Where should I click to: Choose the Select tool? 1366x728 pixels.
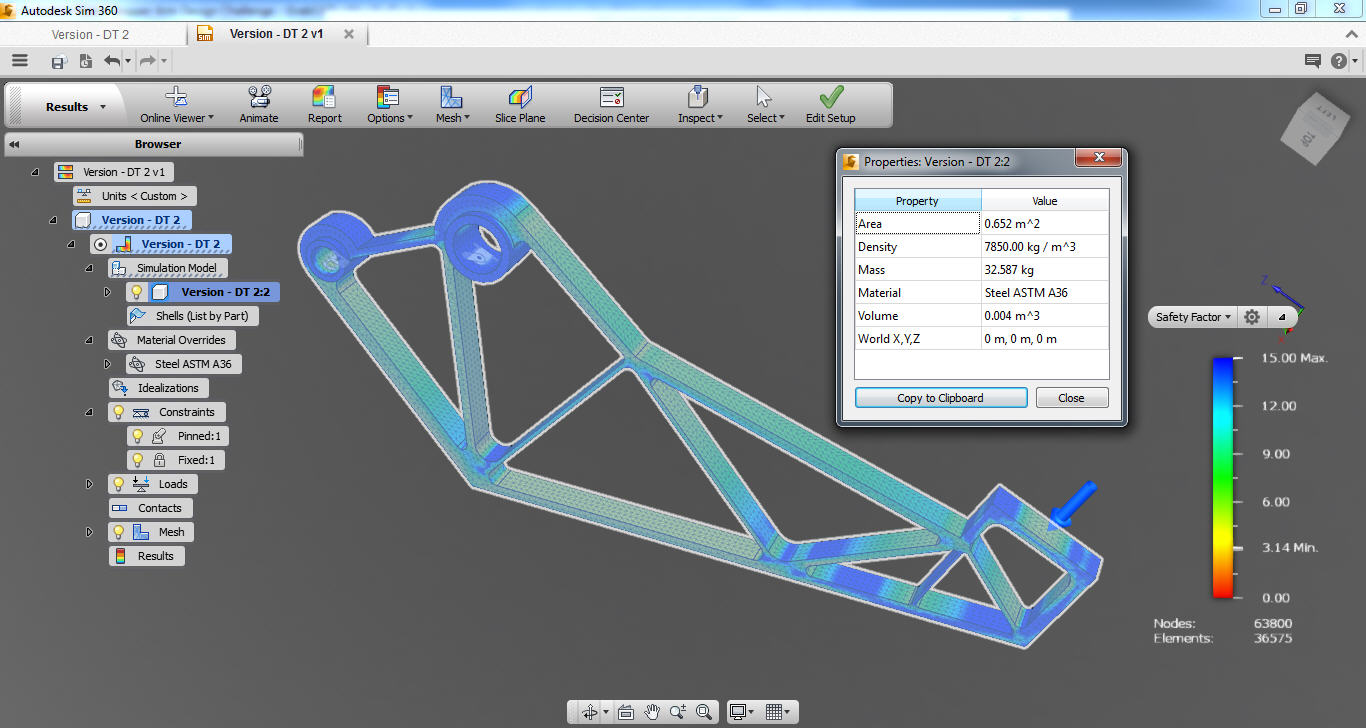[x=765, y=104]
